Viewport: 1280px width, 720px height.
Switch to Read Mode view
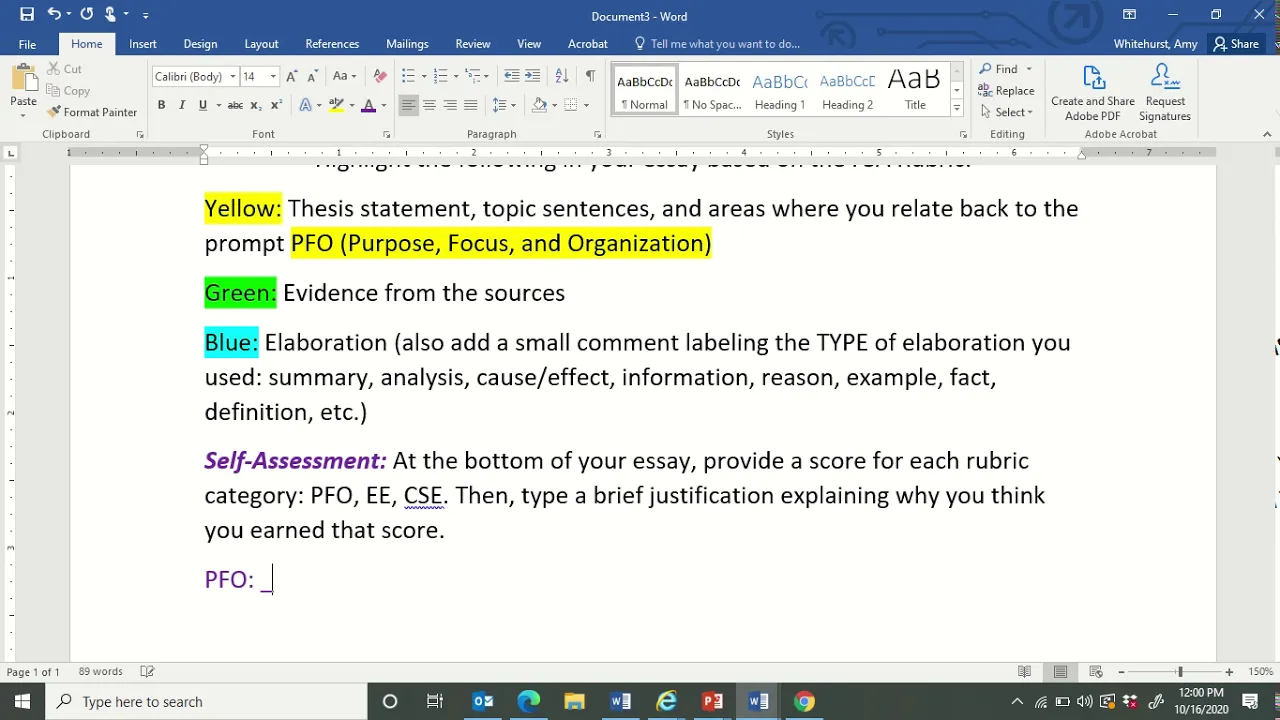(1024, 672)
